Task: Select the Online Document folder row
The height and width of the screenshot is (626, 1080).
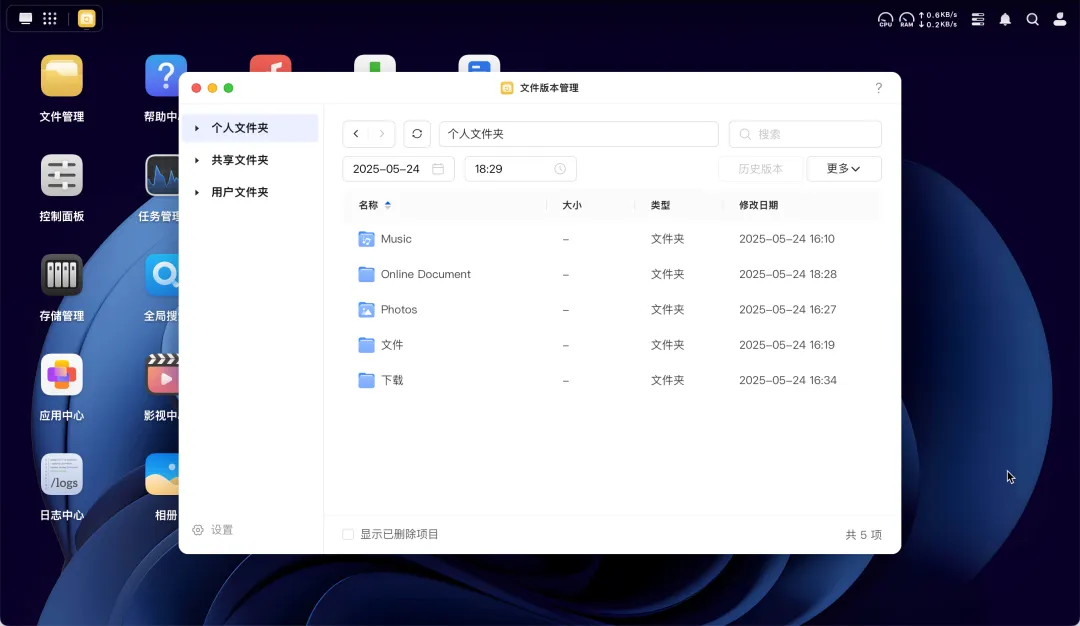Action: click(x=612, y=274)
